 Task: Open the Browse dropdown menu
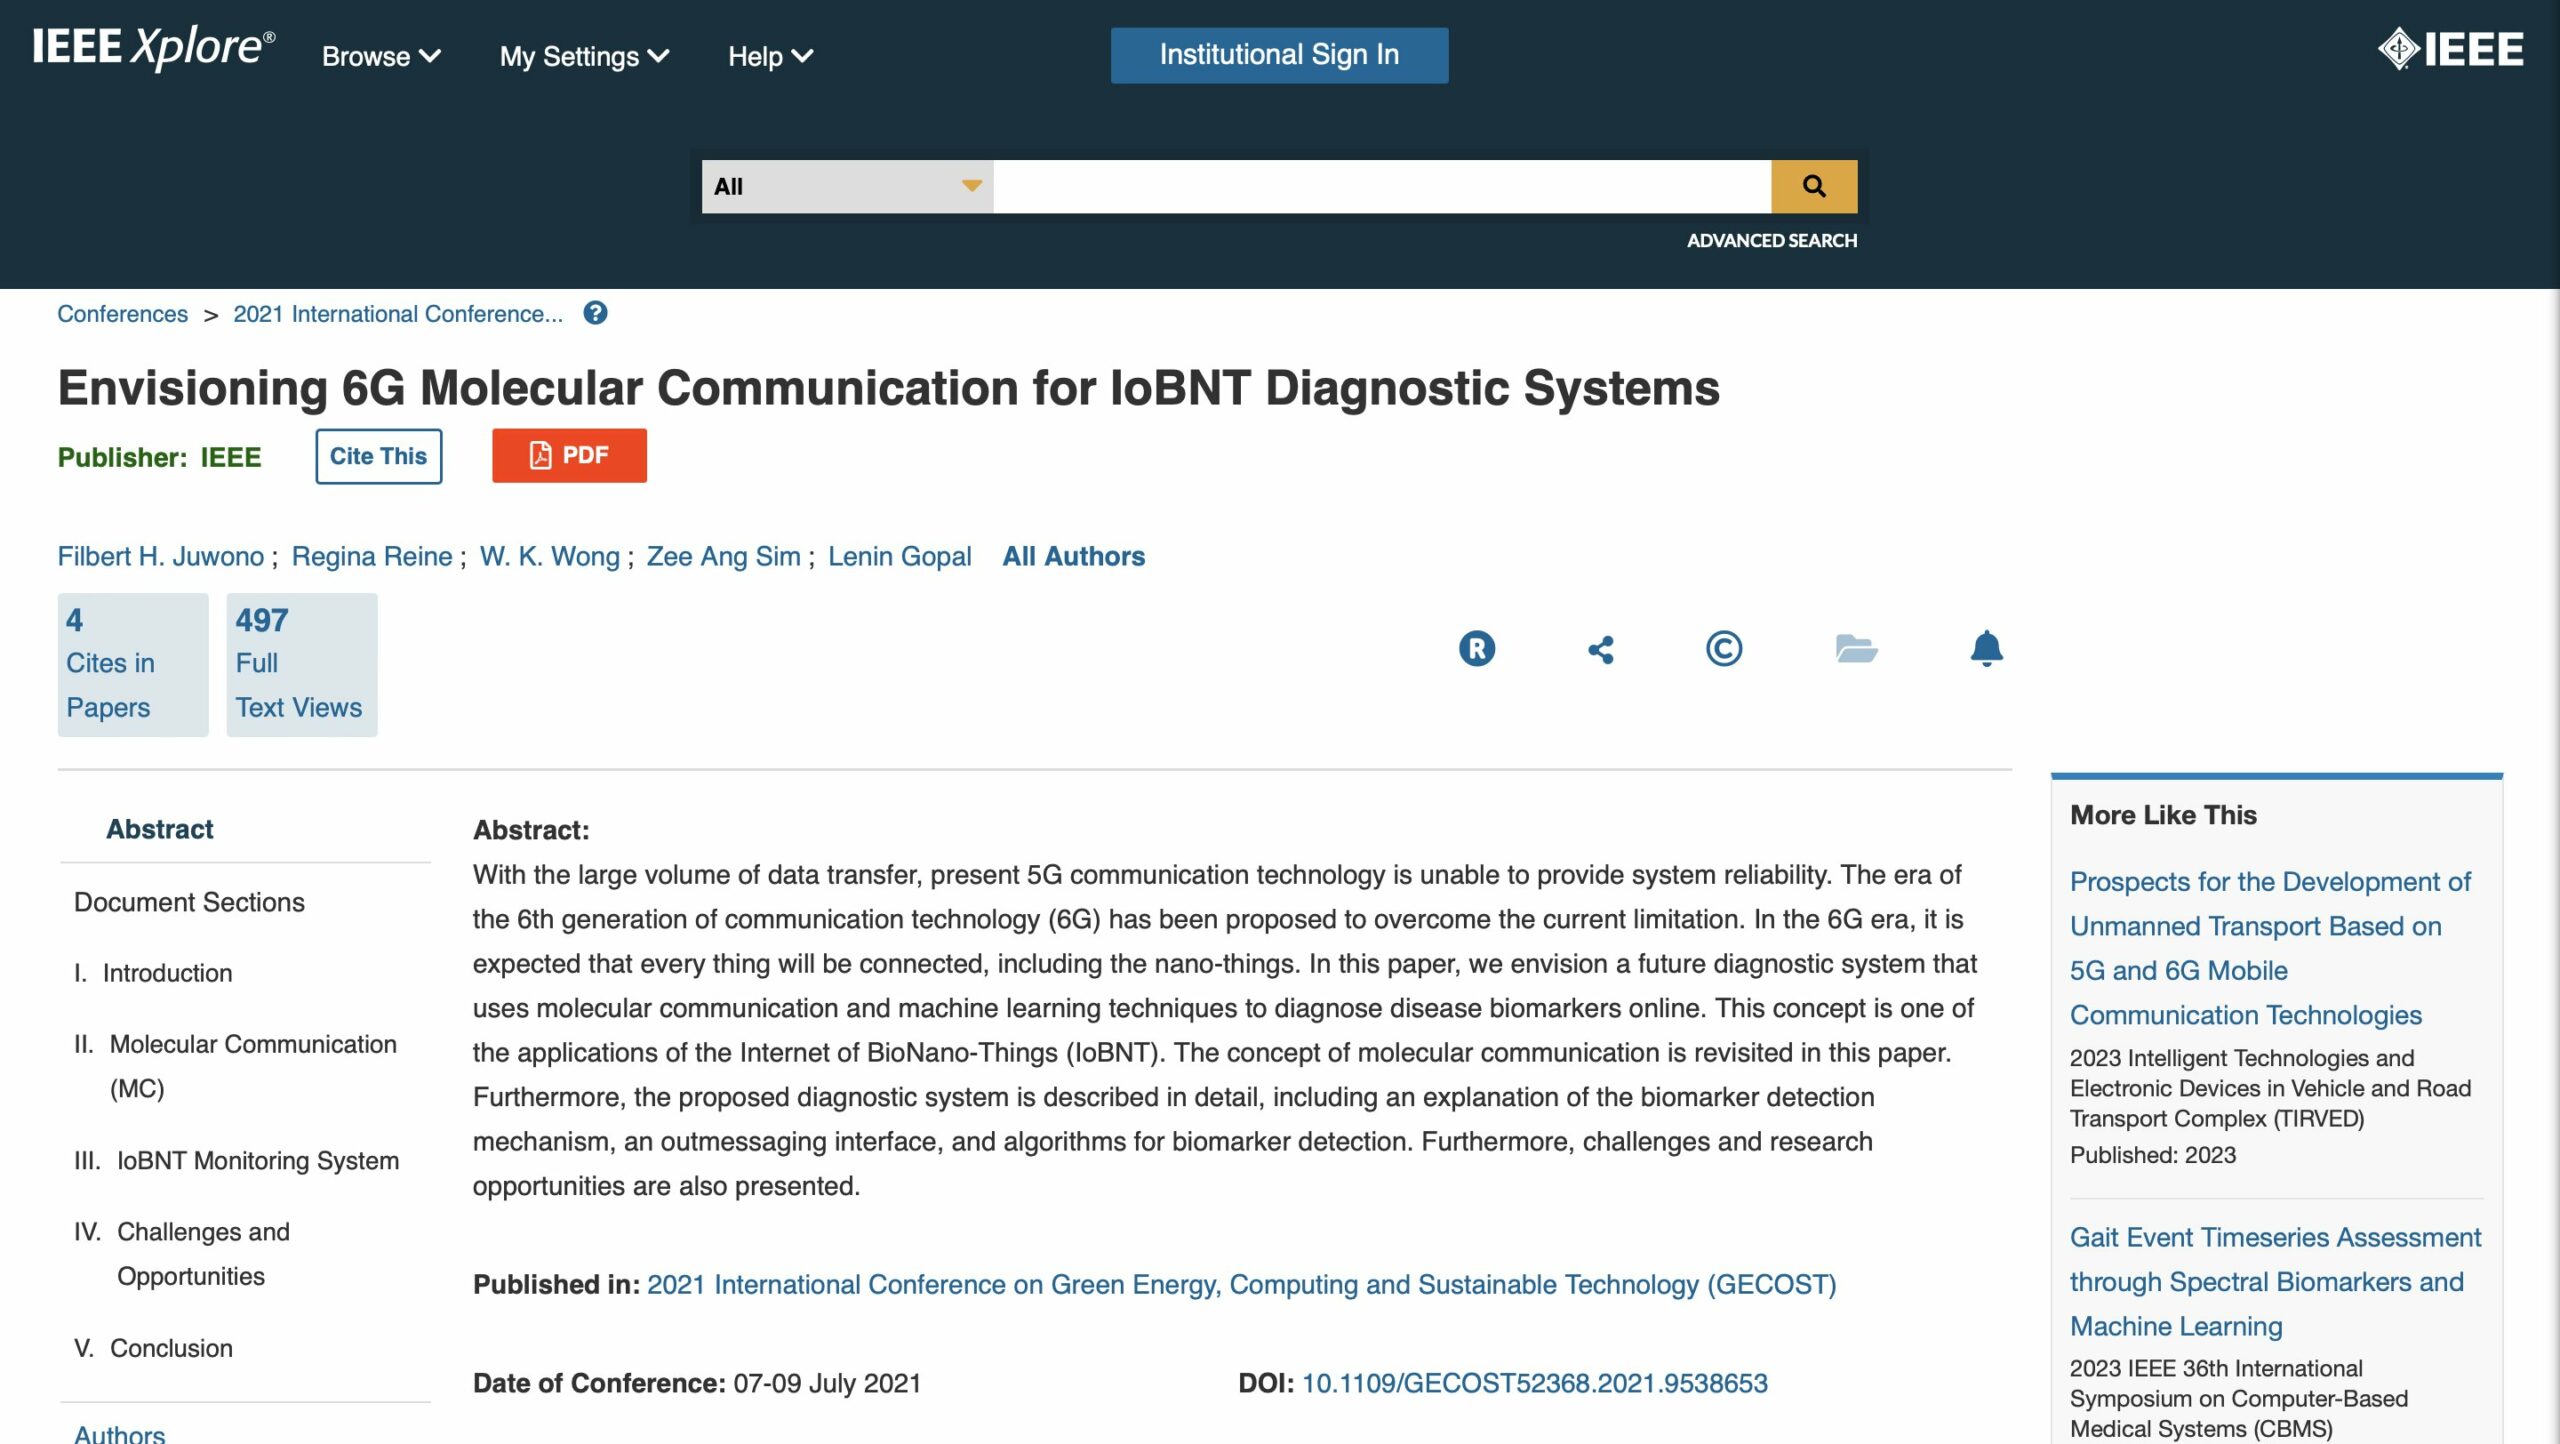pos(381,56)
